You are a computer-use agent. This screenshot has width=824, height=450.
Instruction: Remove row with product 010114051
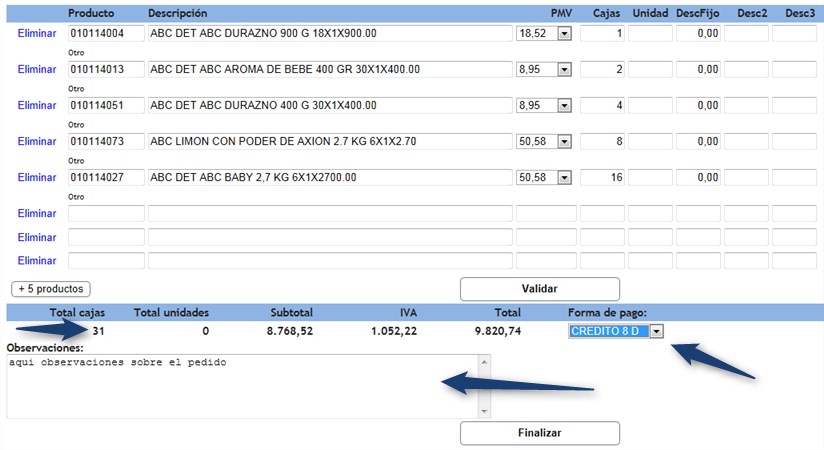point(37,105)
